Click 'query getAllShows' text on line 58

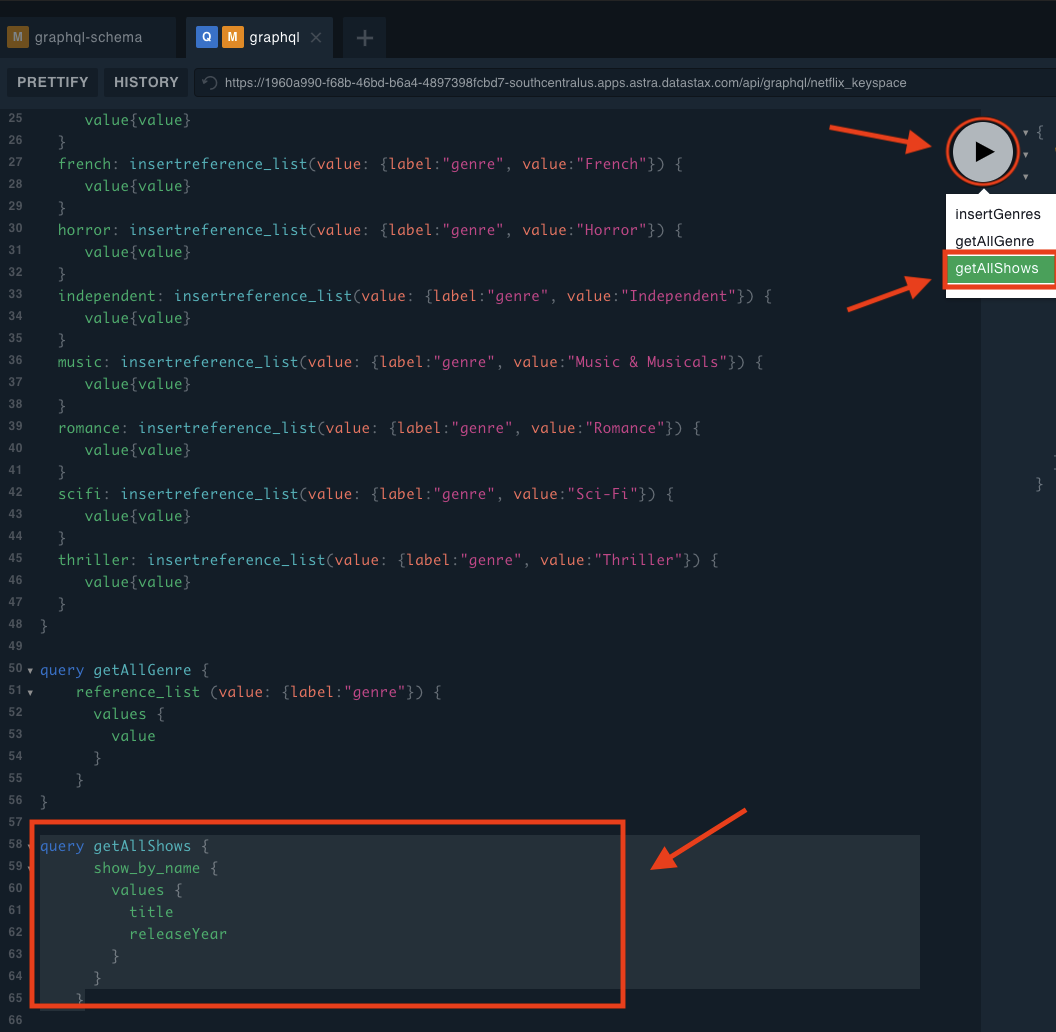tap(115, 846)
